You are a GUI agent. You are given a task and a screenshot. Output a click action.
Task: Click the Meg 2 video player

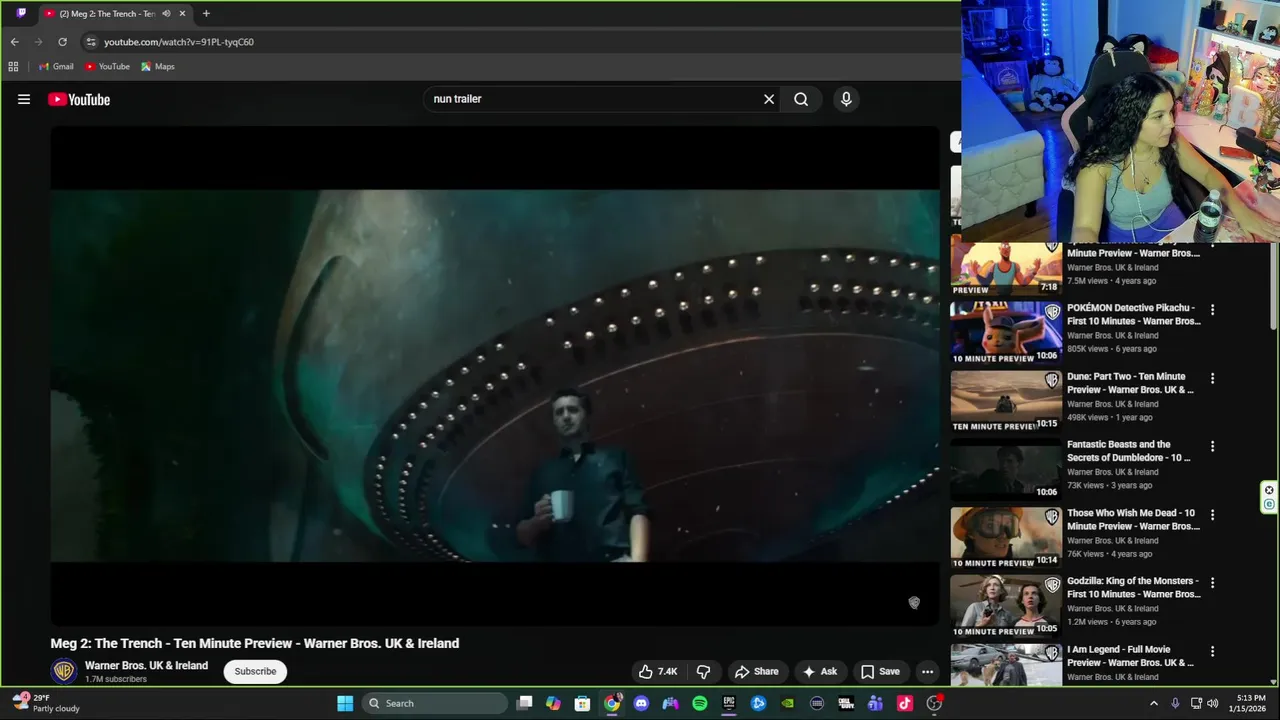495,375
